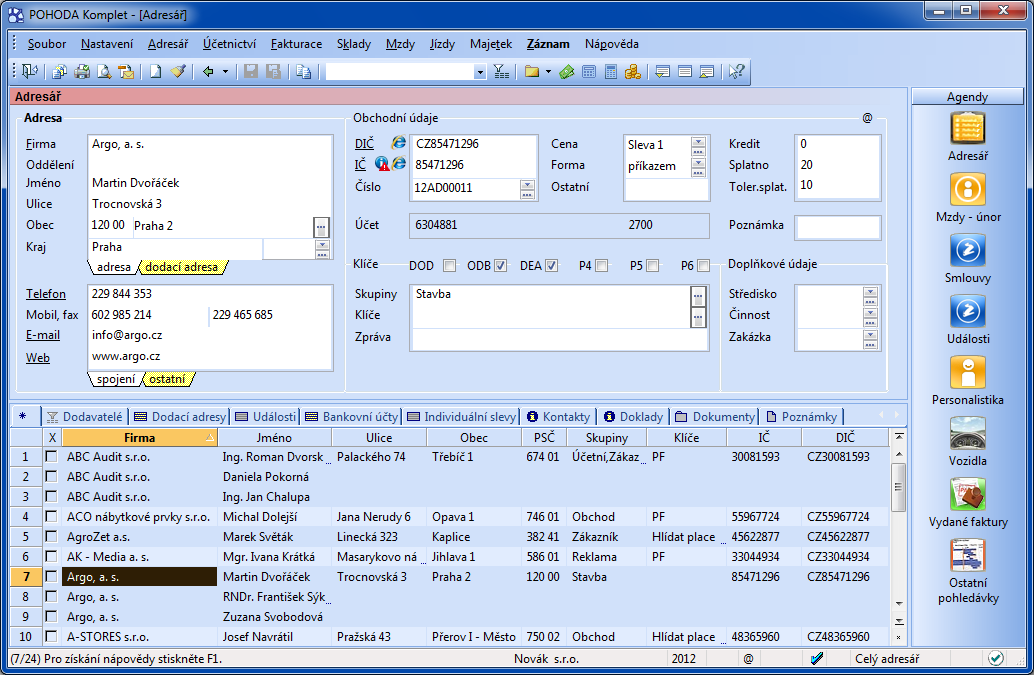Toggle the DEA checkbox
The image size is (1034, 675).
pyautogui.click(x=551, y=266)
